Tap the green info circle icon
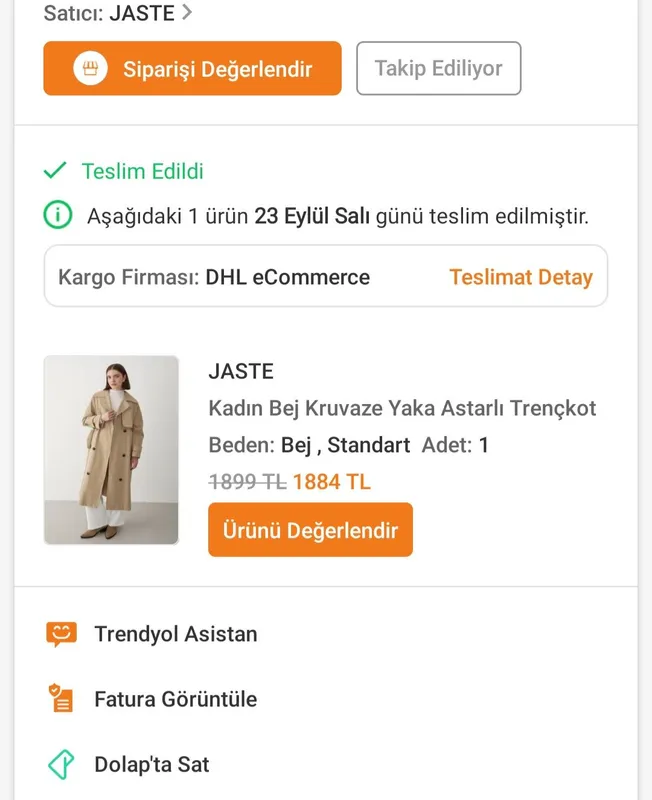This screenshot has width=652, height=800. (x=58, y=215)
